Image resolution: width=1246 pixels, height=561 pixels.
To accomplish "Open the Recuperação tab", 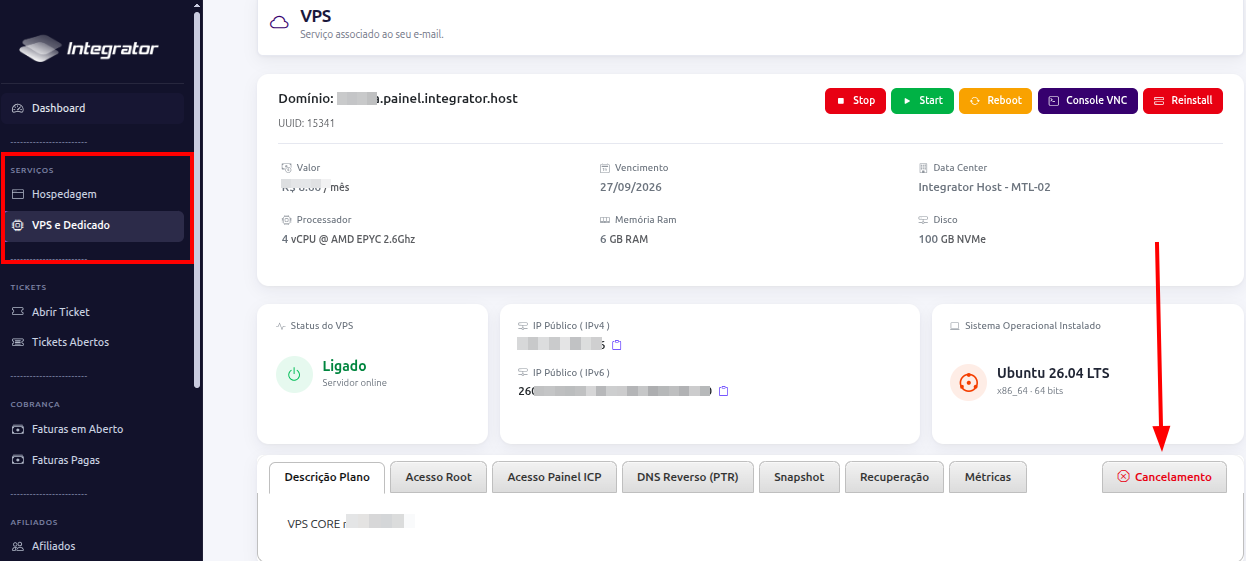I will click(x=894, y=477).
